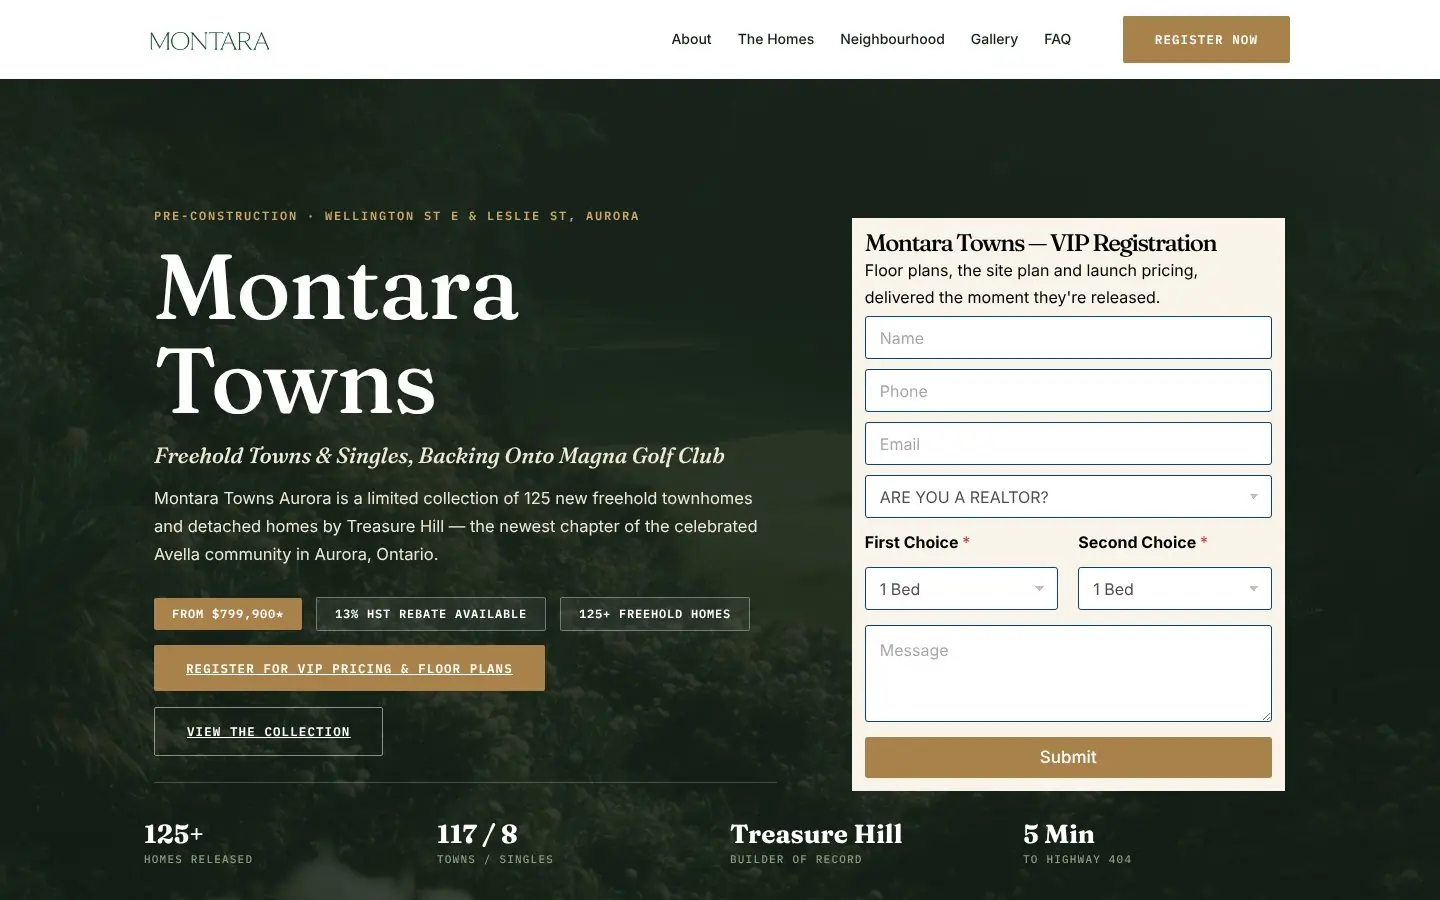Viewport: 1440px width, 900px height.
Task: Submit the VIP registration form
Action: click(1068, 757)
